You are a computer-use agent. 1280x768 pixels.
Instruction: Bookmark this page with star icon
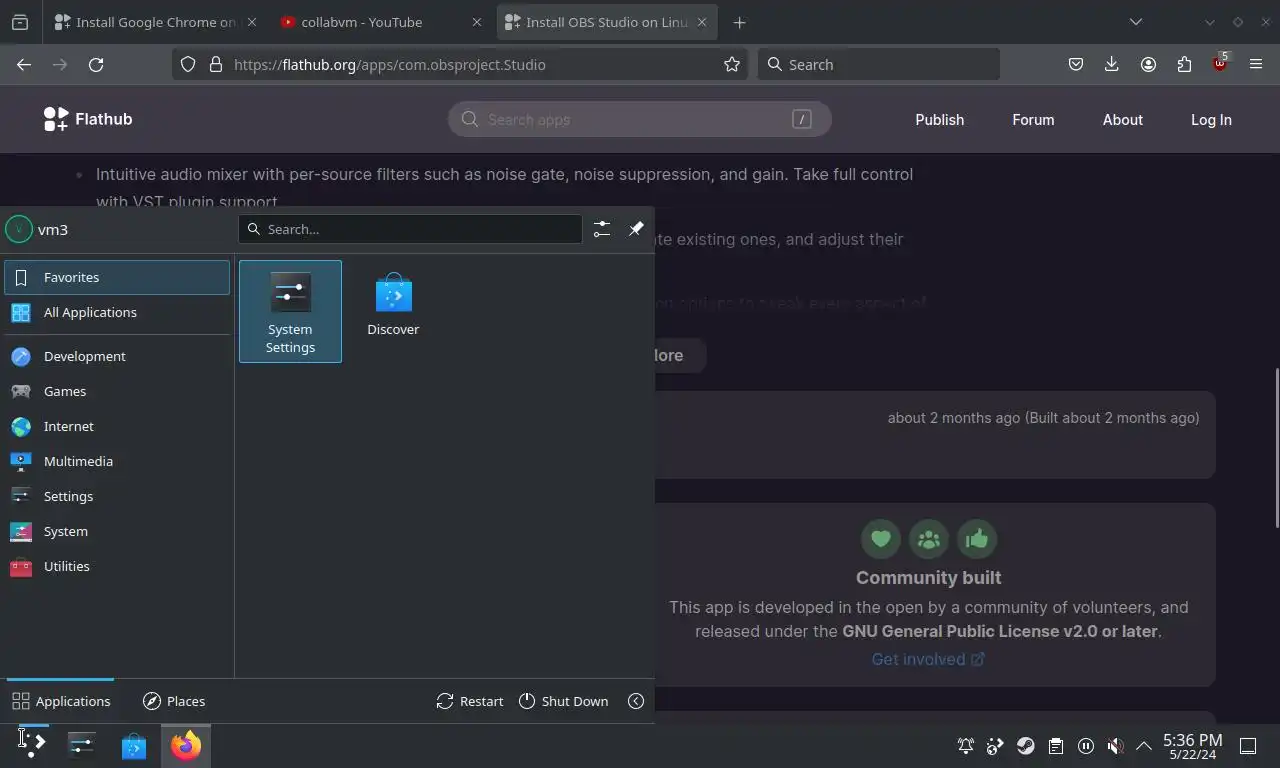732,64
